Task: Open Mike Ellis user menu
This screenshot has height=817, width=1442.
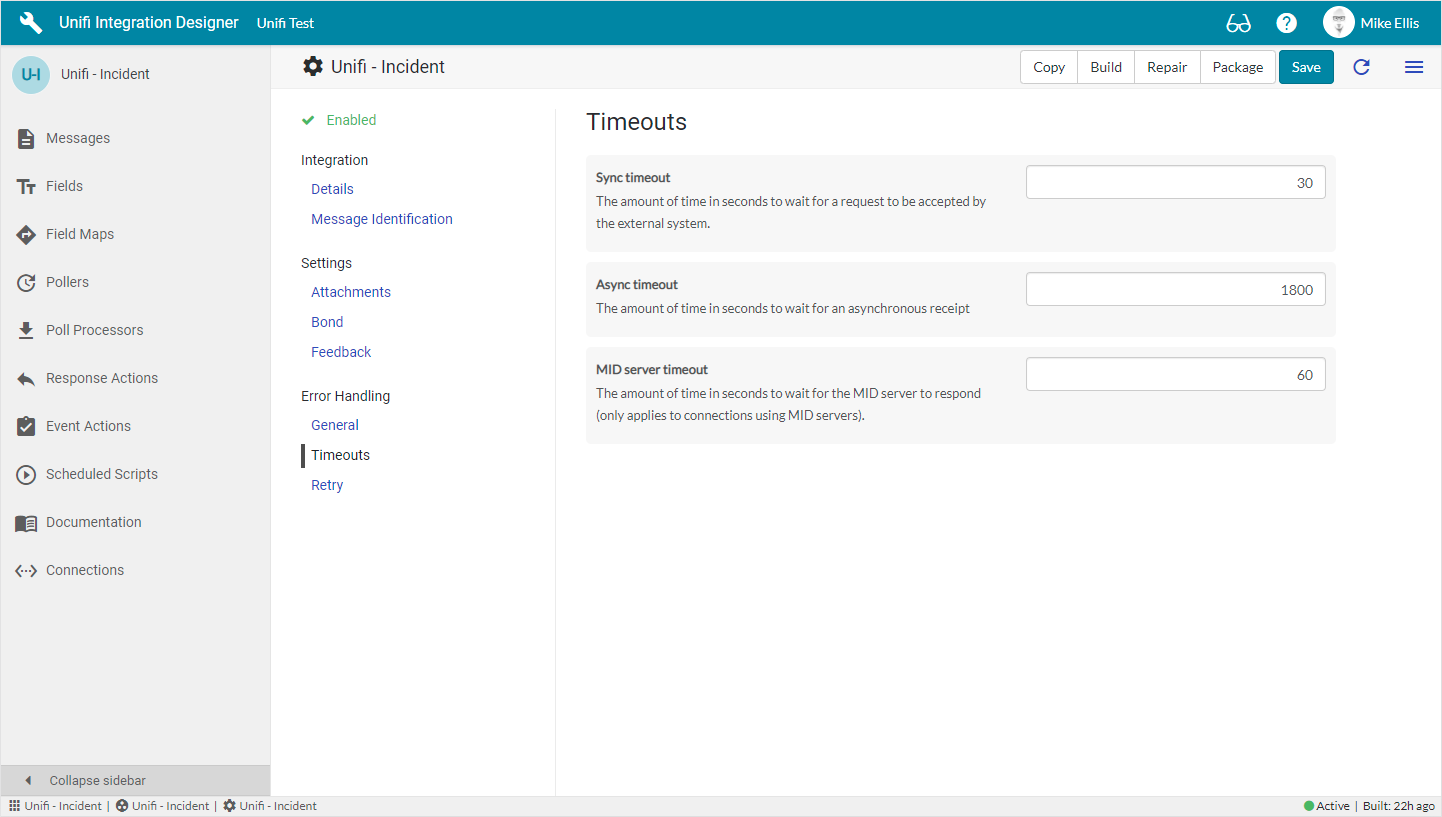Action: tap(1371, 23)
